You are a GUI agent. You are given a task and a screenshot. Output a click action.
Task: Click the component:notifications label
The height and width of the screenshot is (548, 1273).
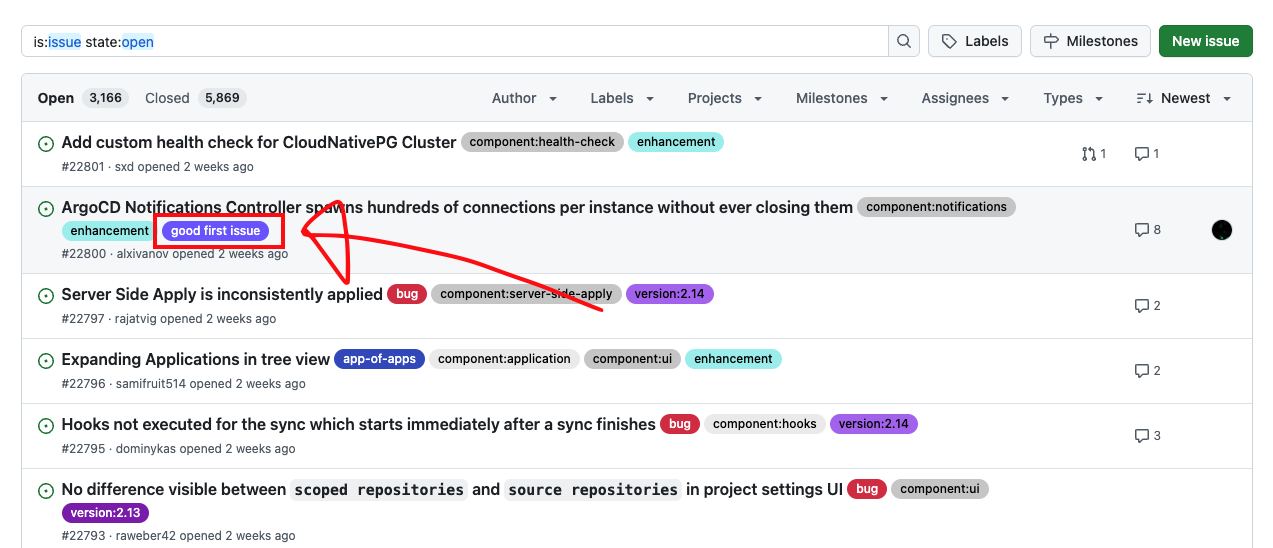click(936, 207)
